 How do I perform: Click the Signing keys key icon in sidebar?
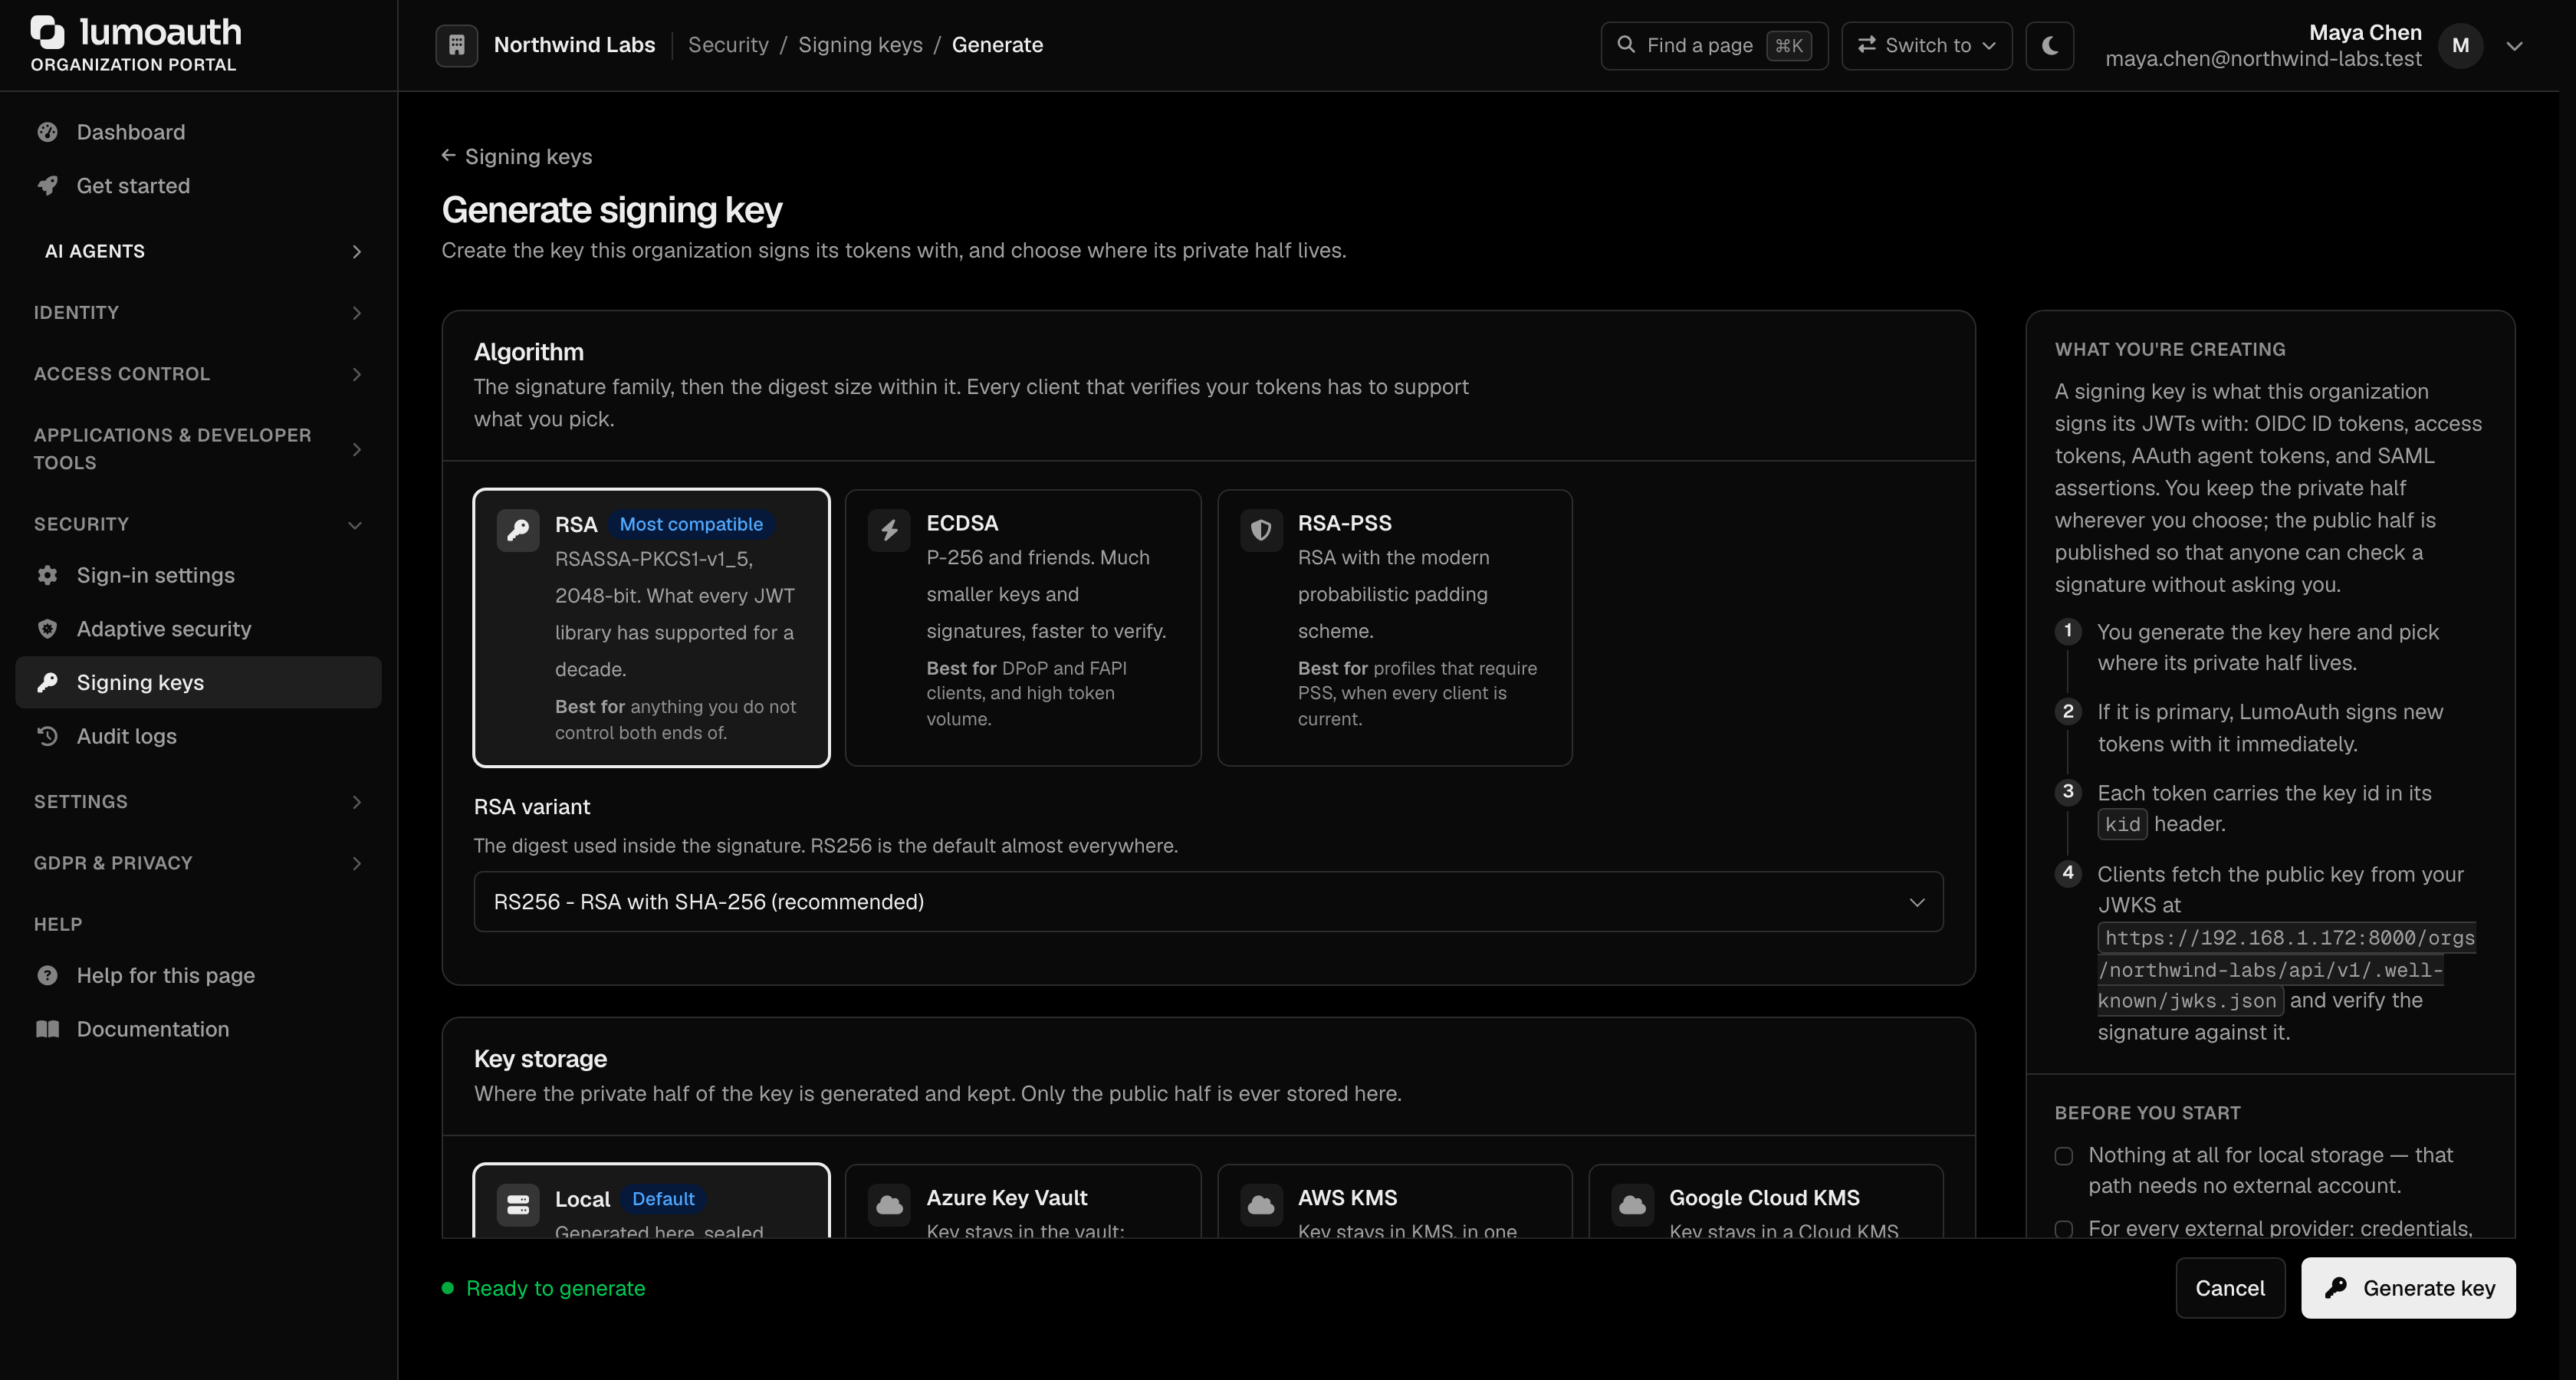click(x=47, y=682)
